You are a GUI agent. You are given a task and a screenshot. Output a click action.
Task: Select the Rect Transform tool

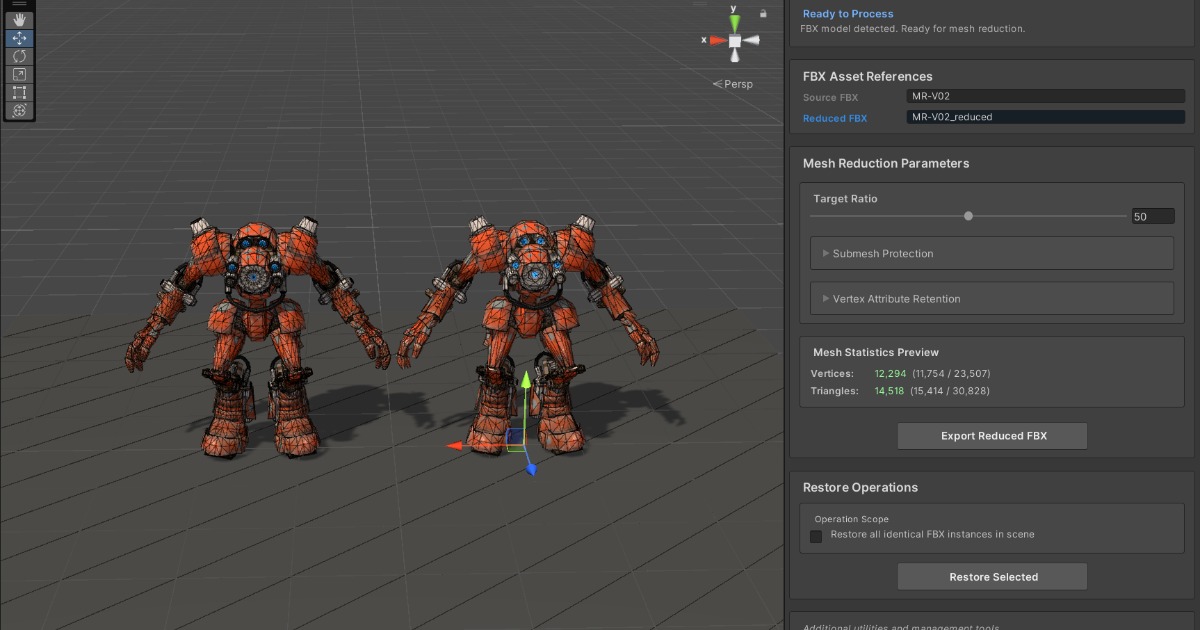tap(20, 93)
